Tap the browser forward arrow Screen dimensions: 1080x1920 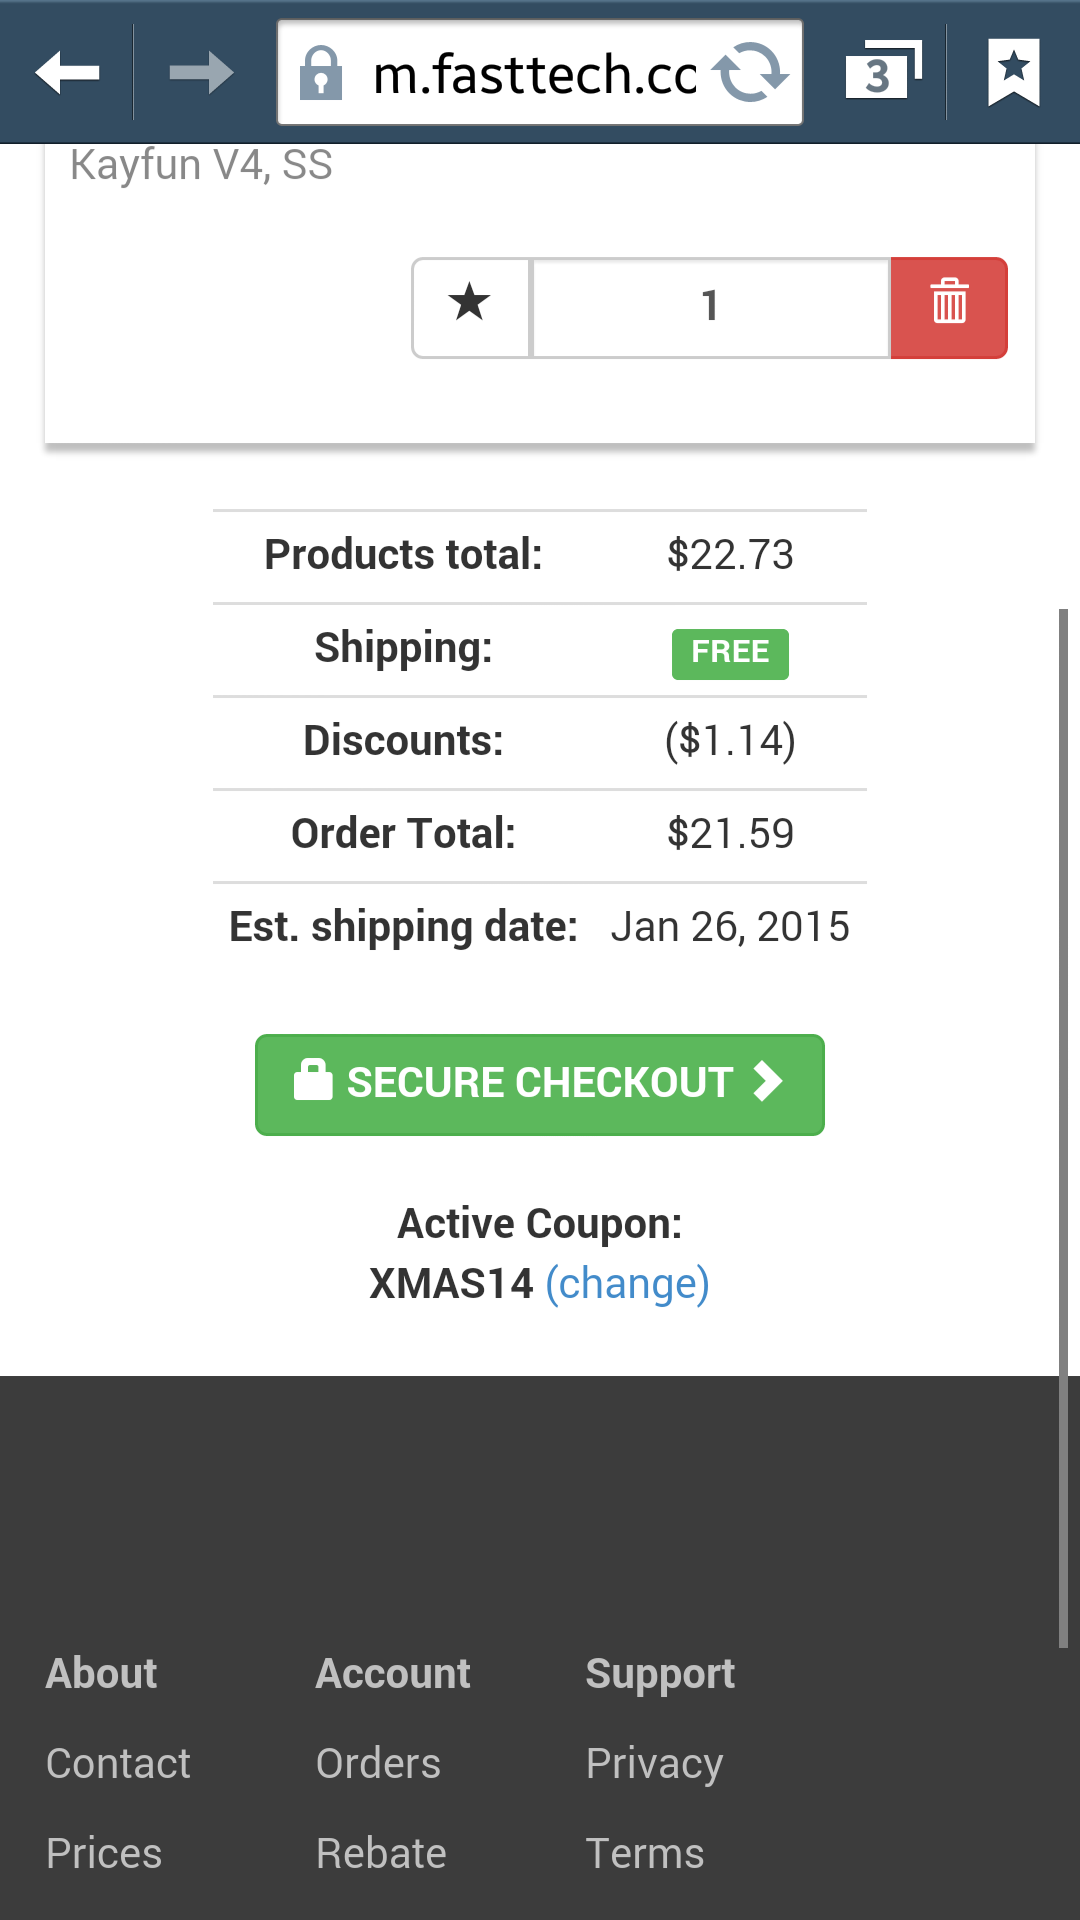[201, 73]
